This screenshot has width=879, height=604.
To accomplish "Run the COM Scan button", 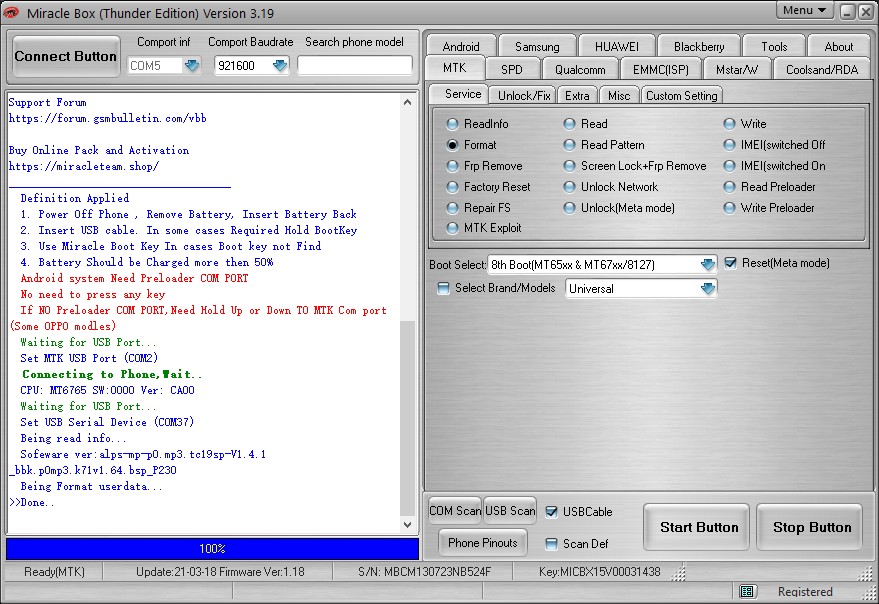I will coord(455,511).
